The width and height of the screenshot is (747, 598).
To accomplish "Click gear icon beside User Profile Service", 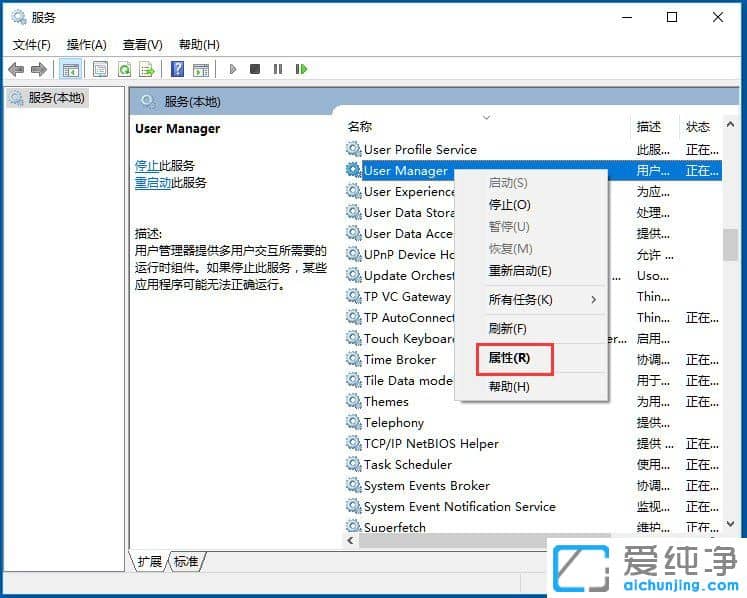I will pos(353,149).
